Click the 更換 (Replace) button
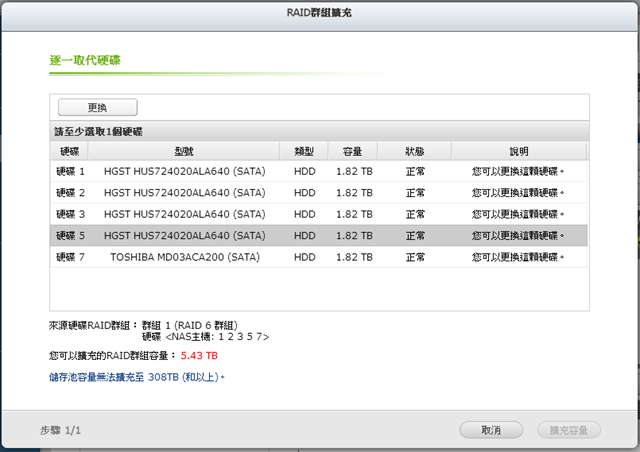Image resolution: width=640 pixels, height=452 pixels. [x=98, y=107]
